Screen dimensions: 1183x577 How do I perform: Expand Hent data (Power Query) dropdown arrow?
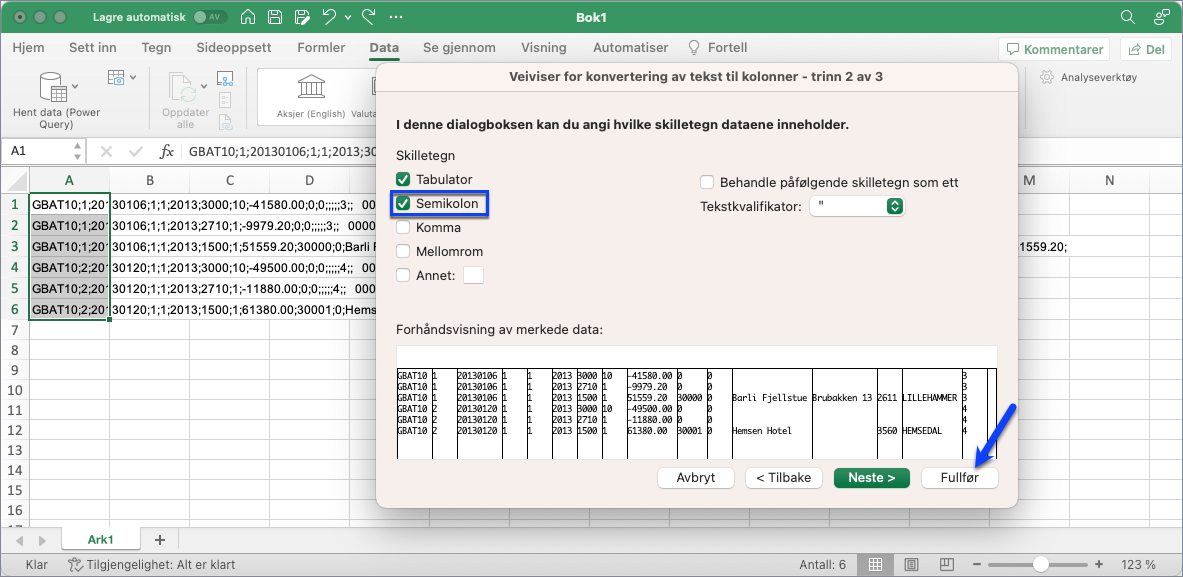pyautogui.click(x=75, y=86)
